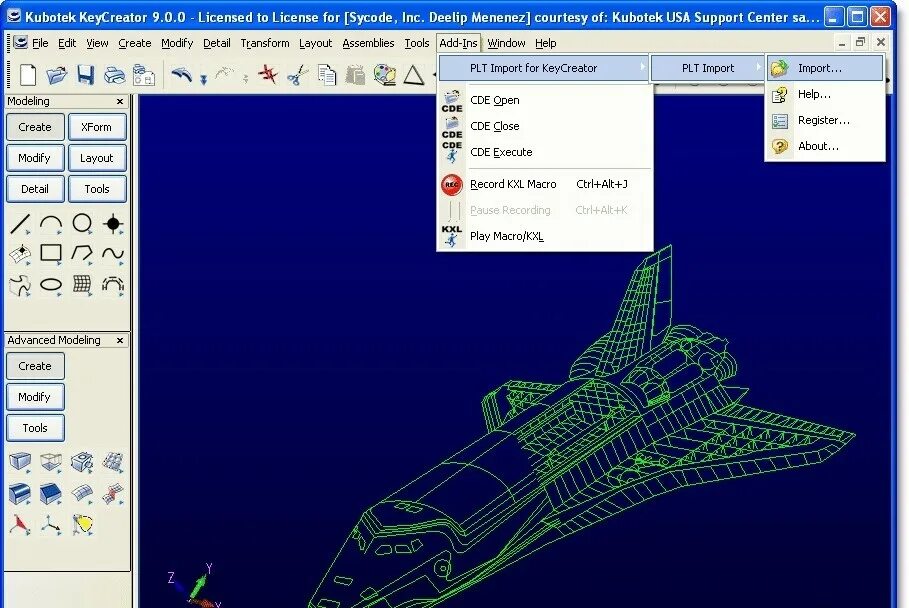The width and height of the screenshot is (909, 608).
Task: Close the Advanced Modeling palette
Action: (120, 340)
